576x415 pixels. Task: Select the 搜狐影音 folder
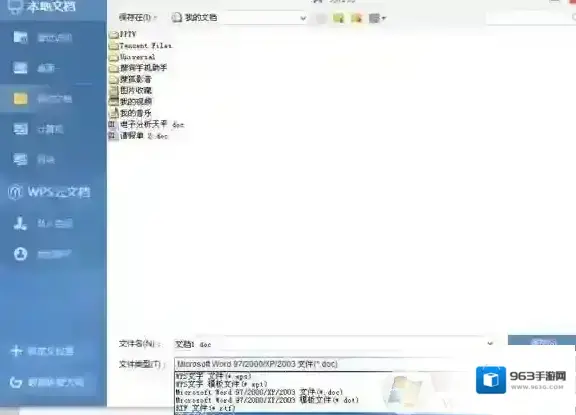click(x=130, y=79)
